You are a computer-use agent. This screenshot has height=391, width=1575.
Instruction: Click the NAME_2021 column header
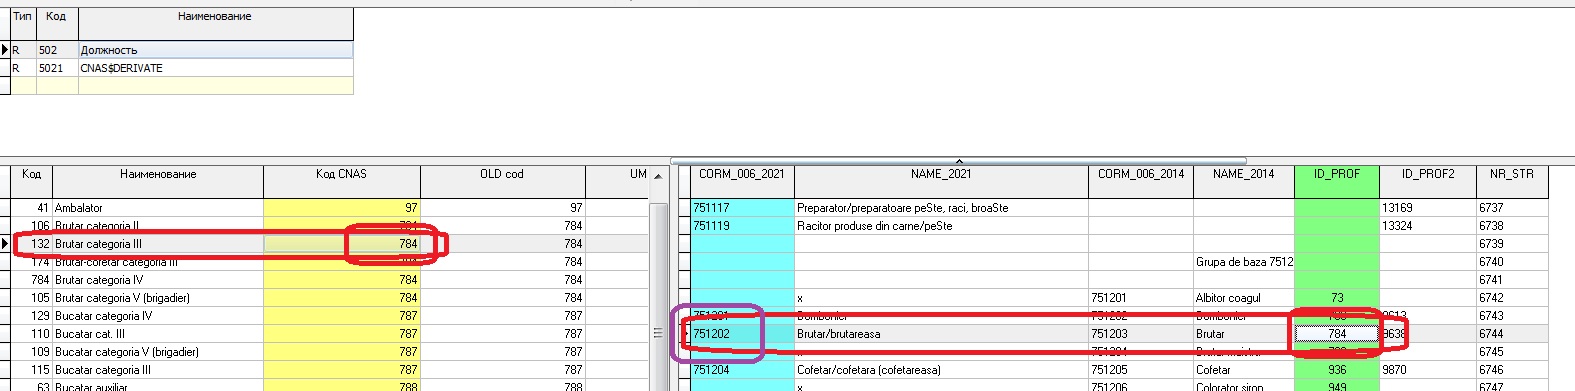coord(941,182)
